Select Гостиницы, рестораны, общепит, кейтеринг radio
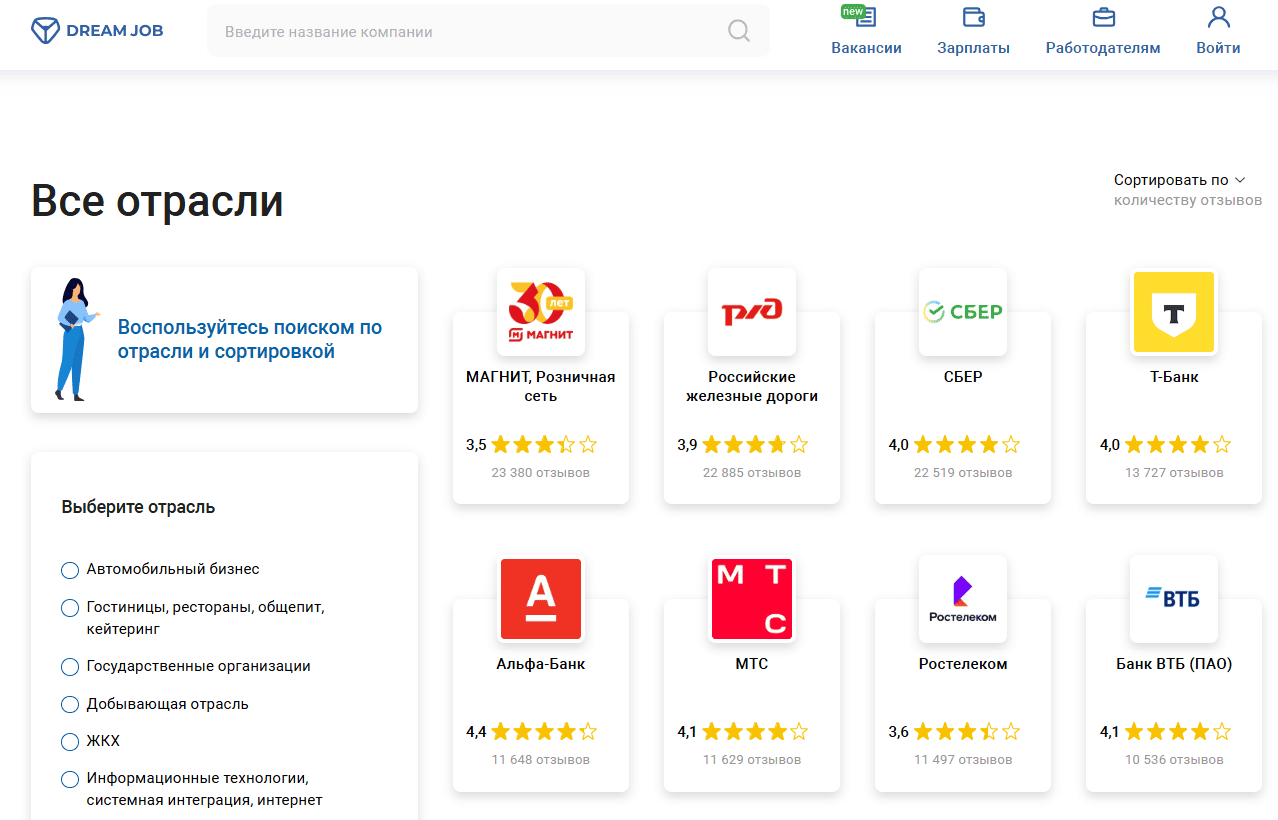 tap(70, 608)
